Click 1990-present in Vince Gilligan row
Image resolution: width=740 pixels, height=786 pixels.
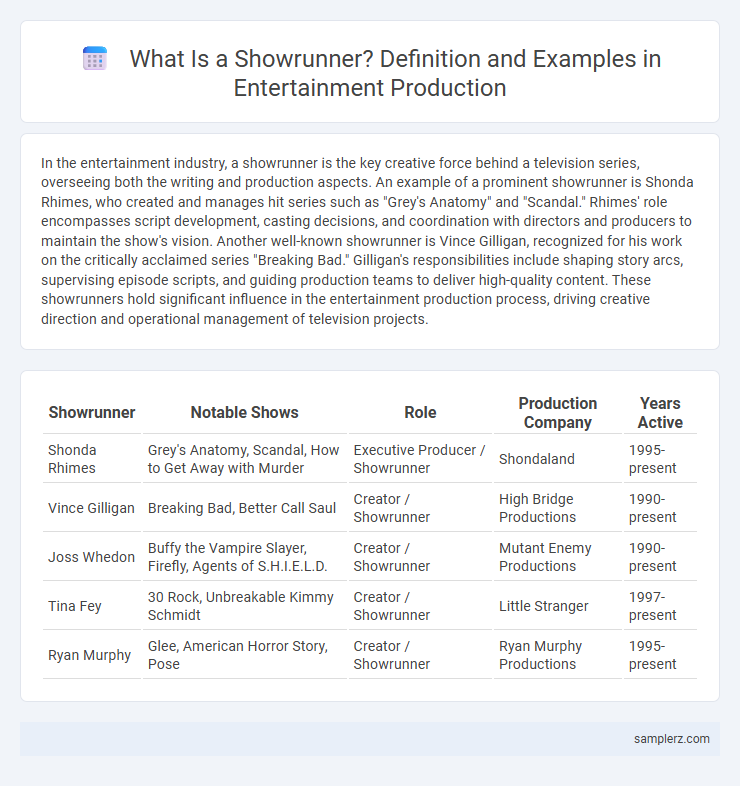660,508
